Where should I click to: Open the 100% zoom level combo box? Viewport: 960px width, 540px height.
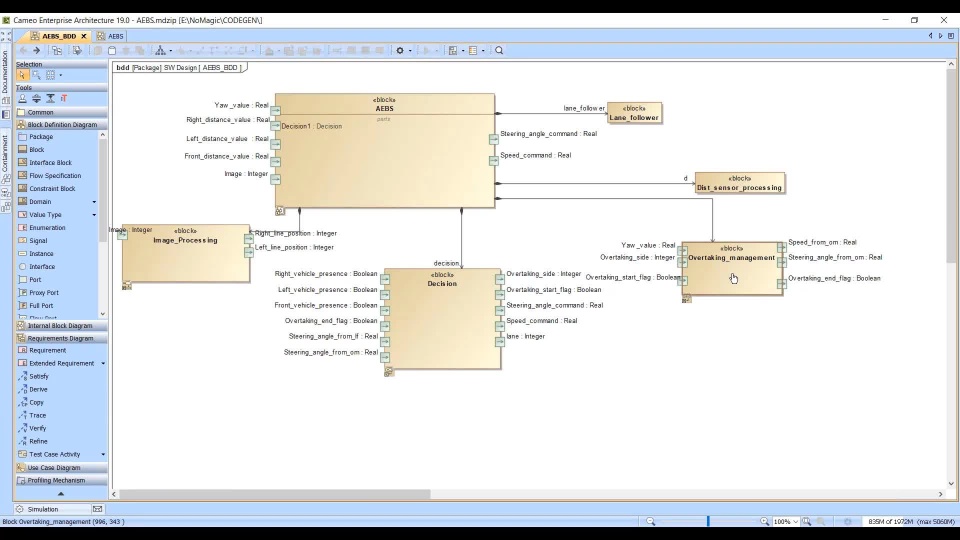(786, 522)
